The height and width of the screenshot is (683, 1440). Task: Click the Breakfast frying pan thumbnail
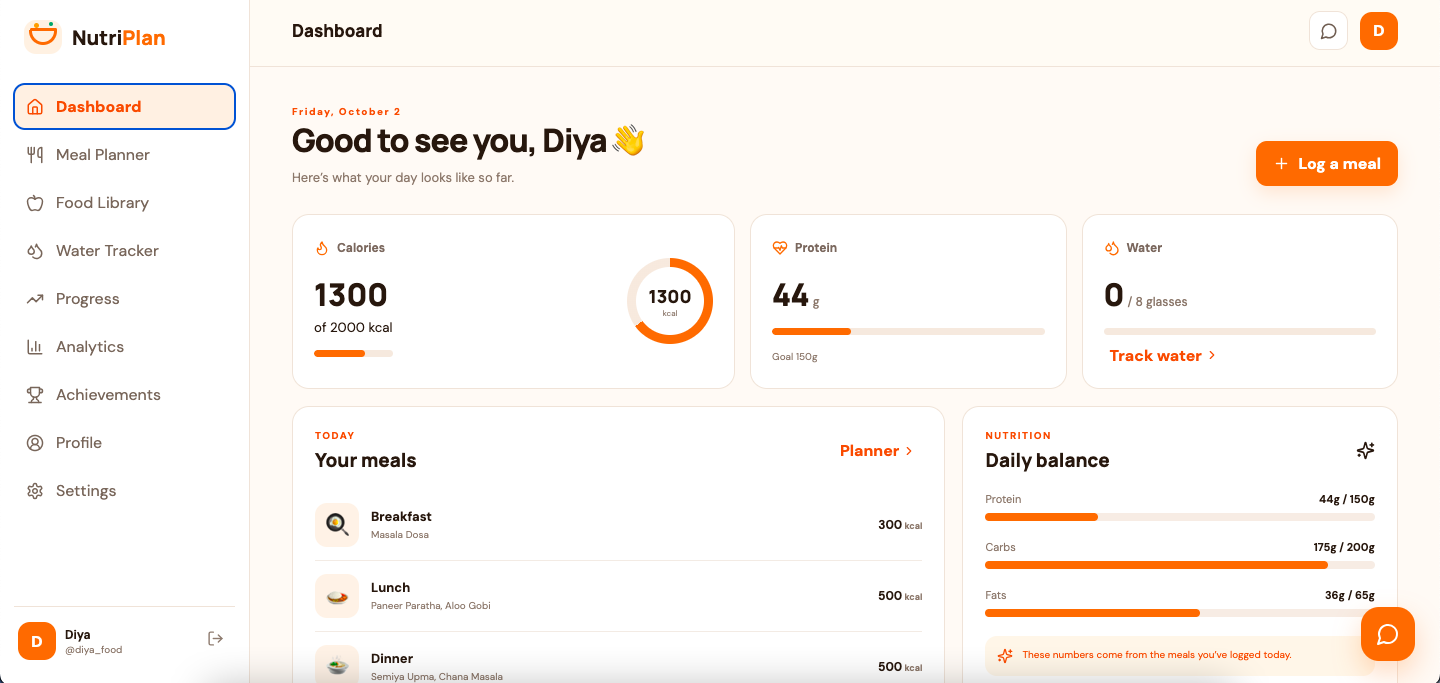[337, 525]
